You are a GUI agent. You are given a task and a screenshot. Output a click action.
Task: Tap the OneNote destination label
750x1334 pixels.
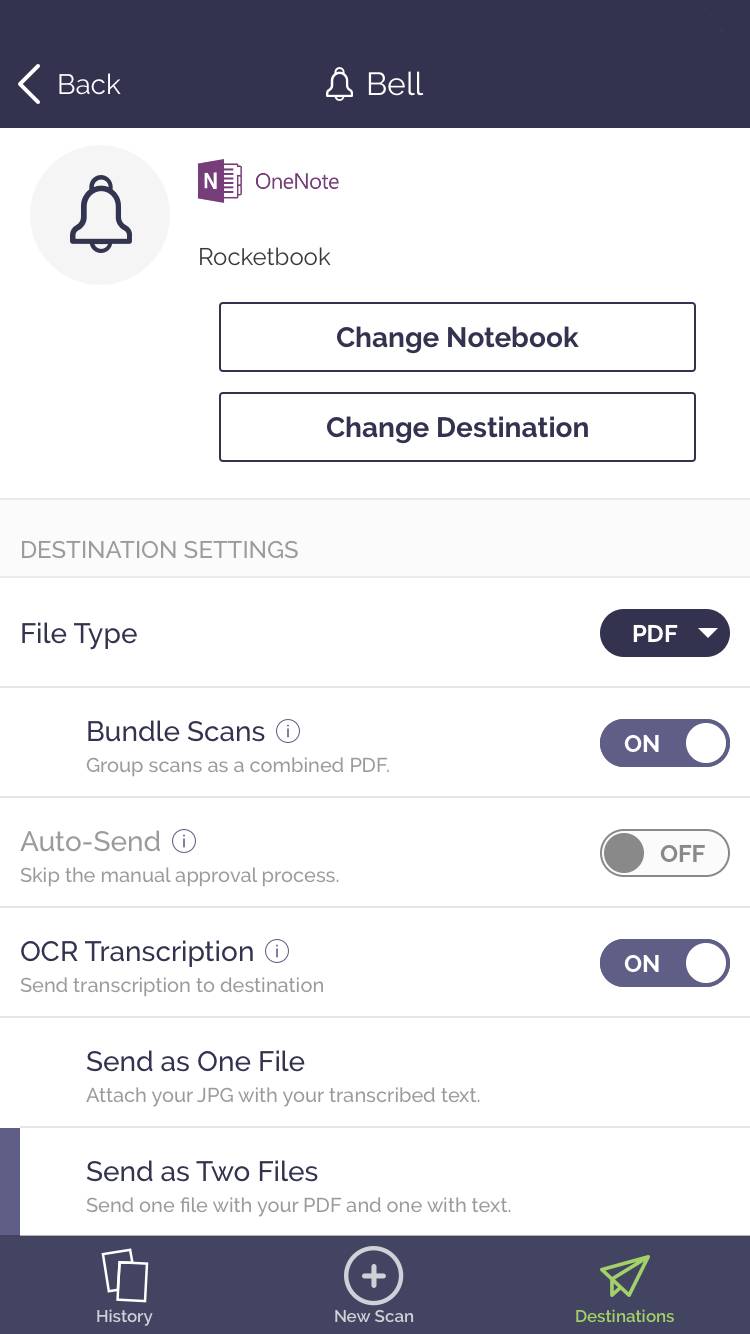click(x=297, y=181)
